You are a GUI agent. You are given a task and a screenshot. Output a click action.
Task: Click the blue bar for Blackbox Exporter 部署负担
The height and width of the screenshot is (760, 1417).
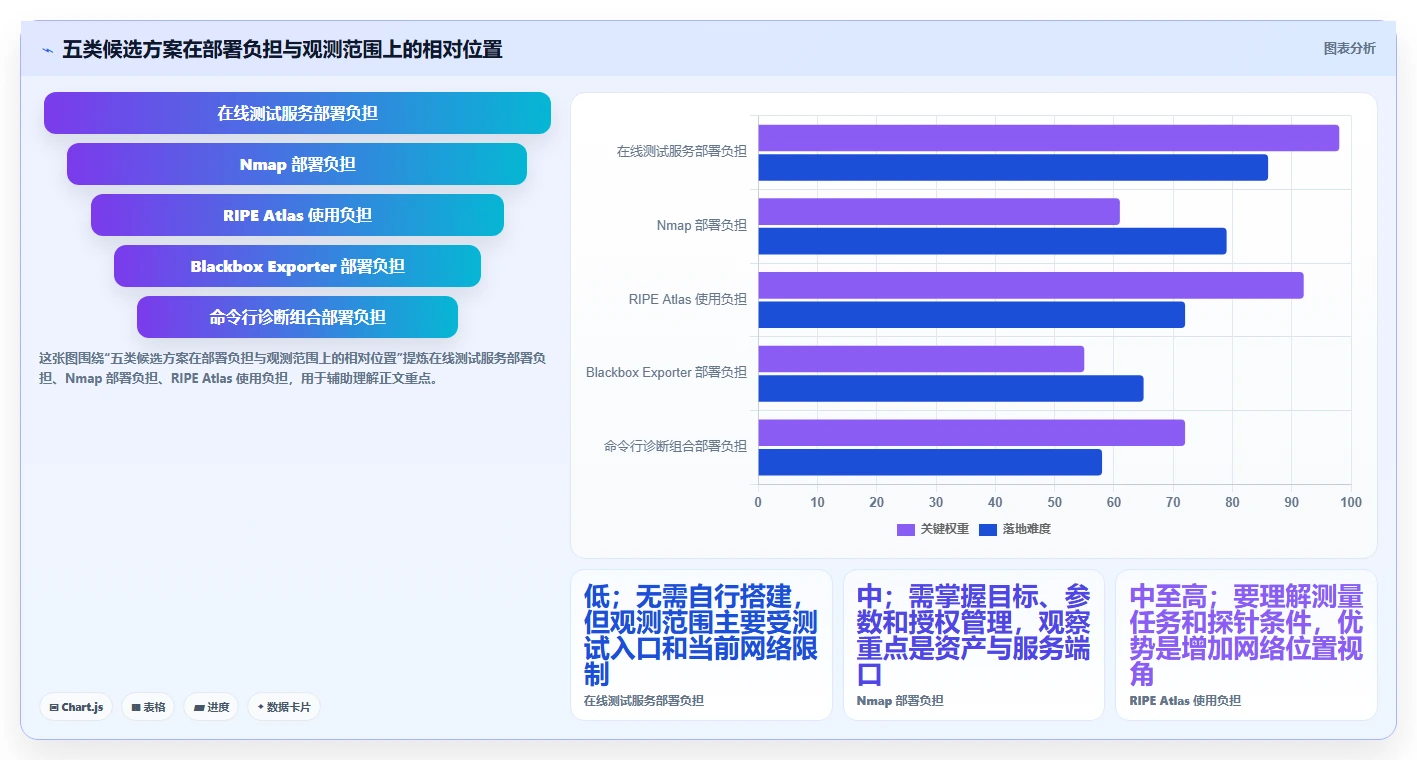tap(950, 388)
